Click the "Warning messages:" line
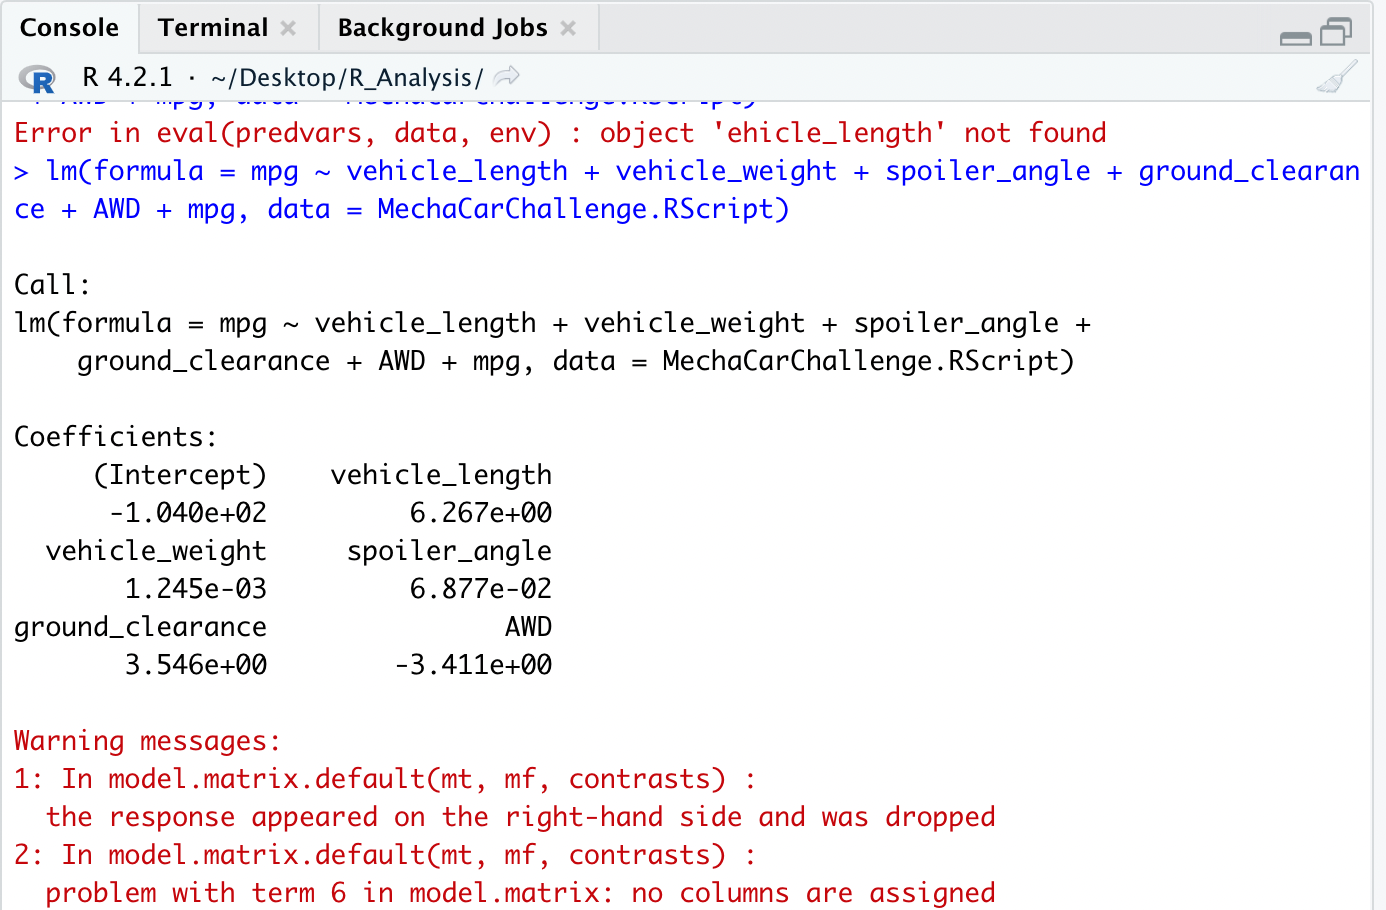The height and width of the screenshot is (910, 1386). pos(147,741)
